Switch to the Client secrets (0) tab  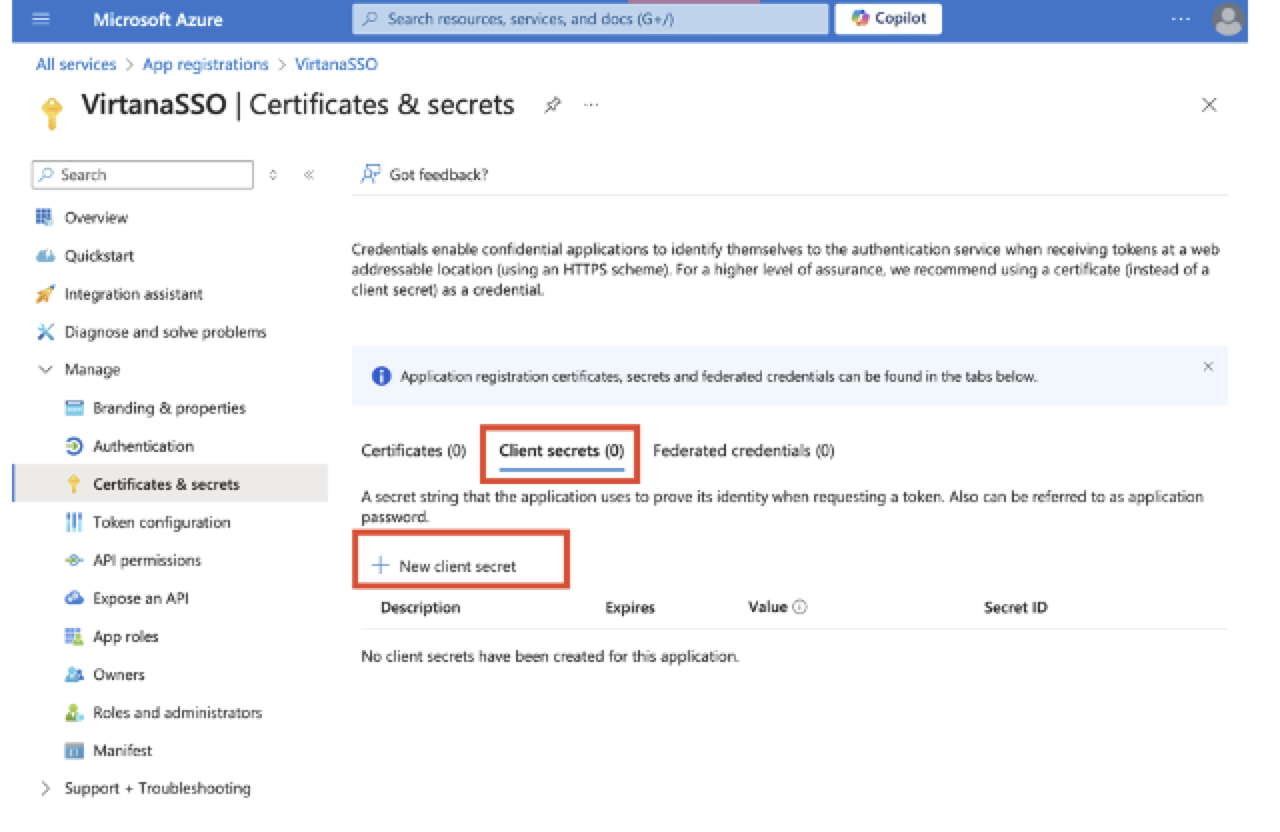pos(561,451)
